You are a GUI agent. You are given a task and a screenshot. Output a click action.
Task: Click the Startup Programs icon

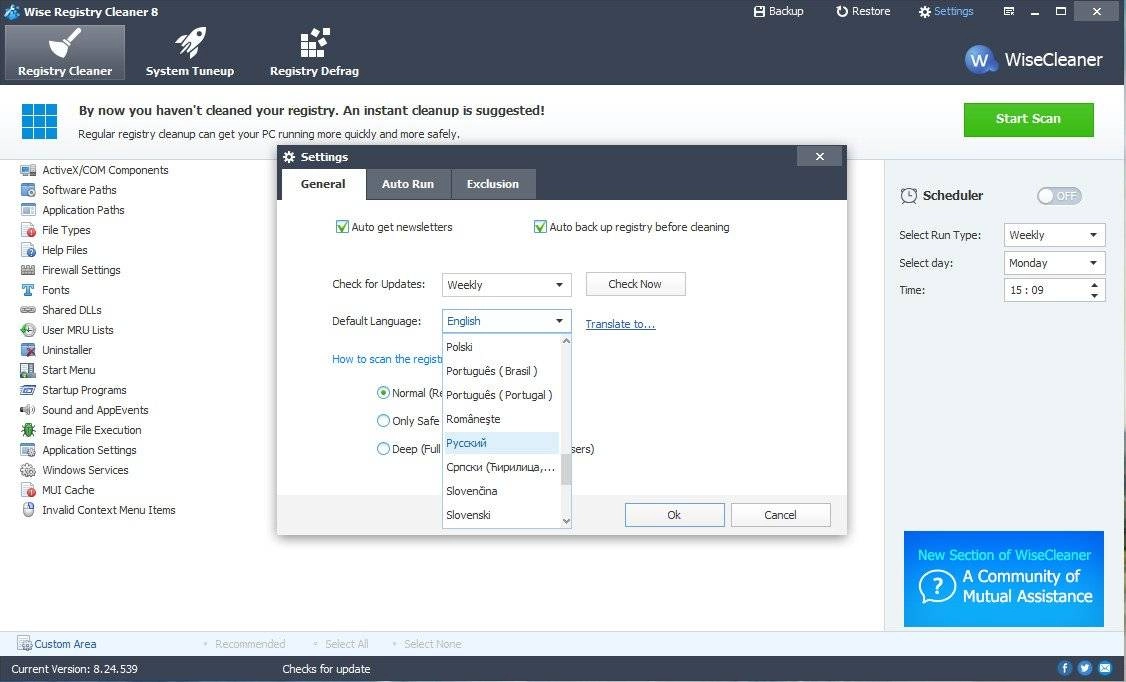pyautogui.click(x=28, y=391)
